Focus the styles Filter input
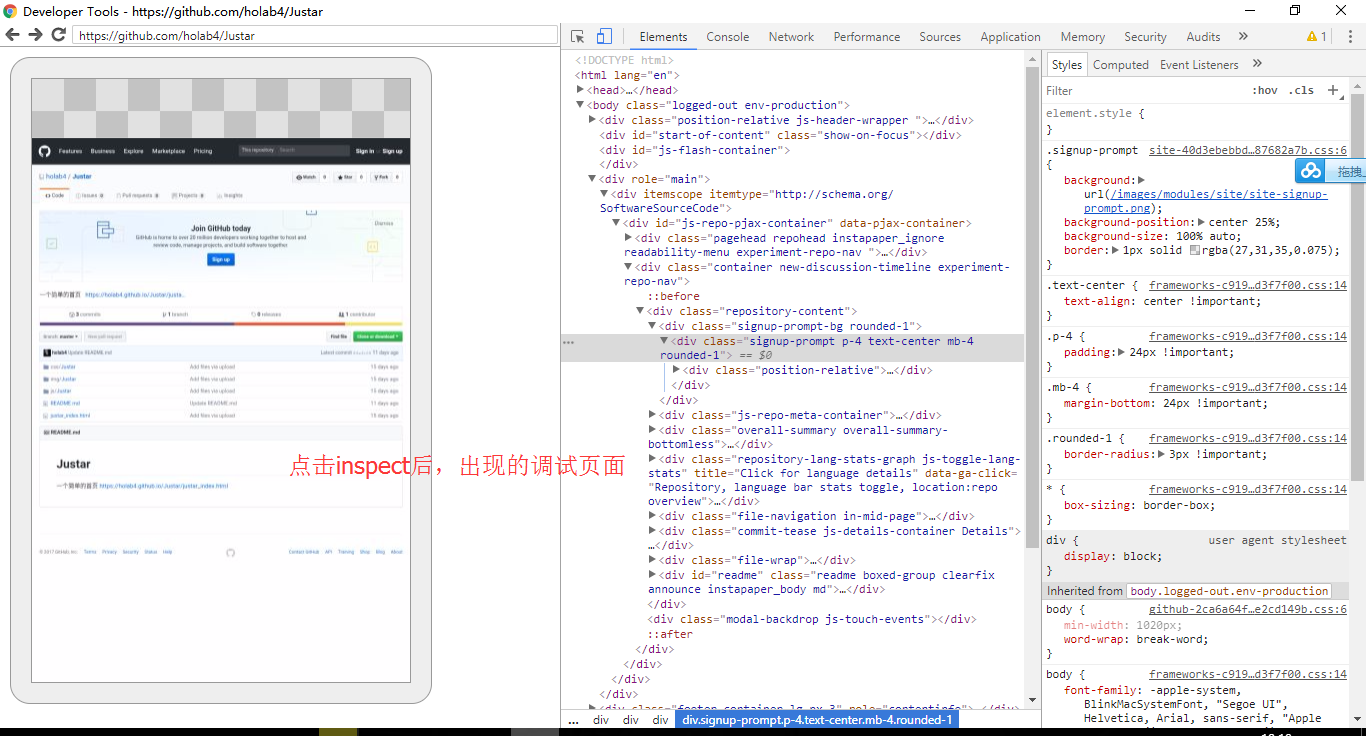The height and width of the screenshot is (736, 1366). click(x=1143, y=90)
